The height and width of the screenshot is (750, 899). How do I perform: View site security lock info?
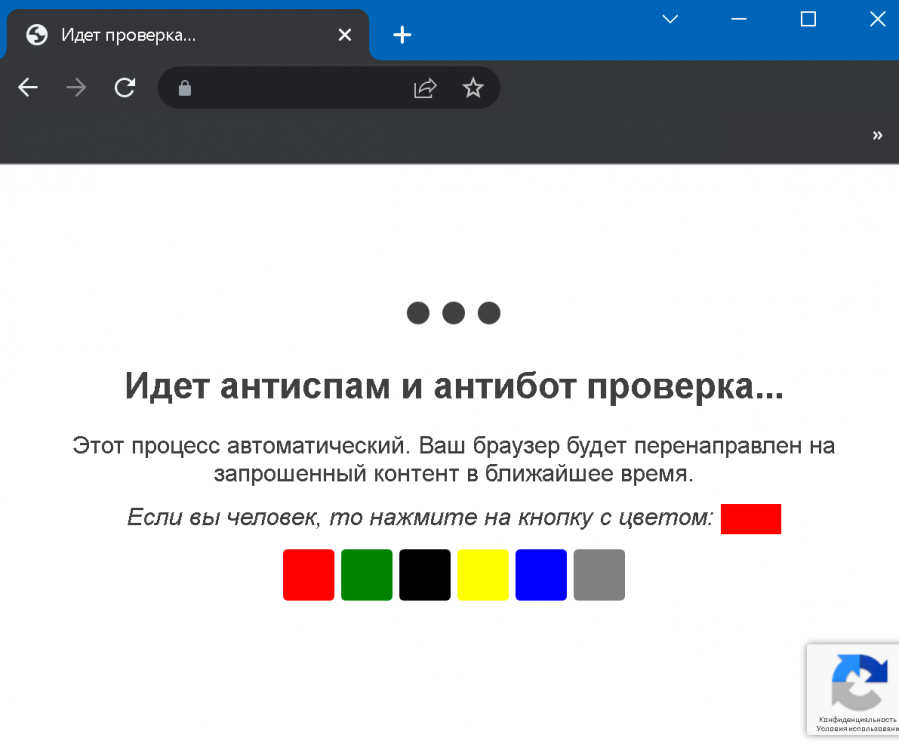[185, 88]
